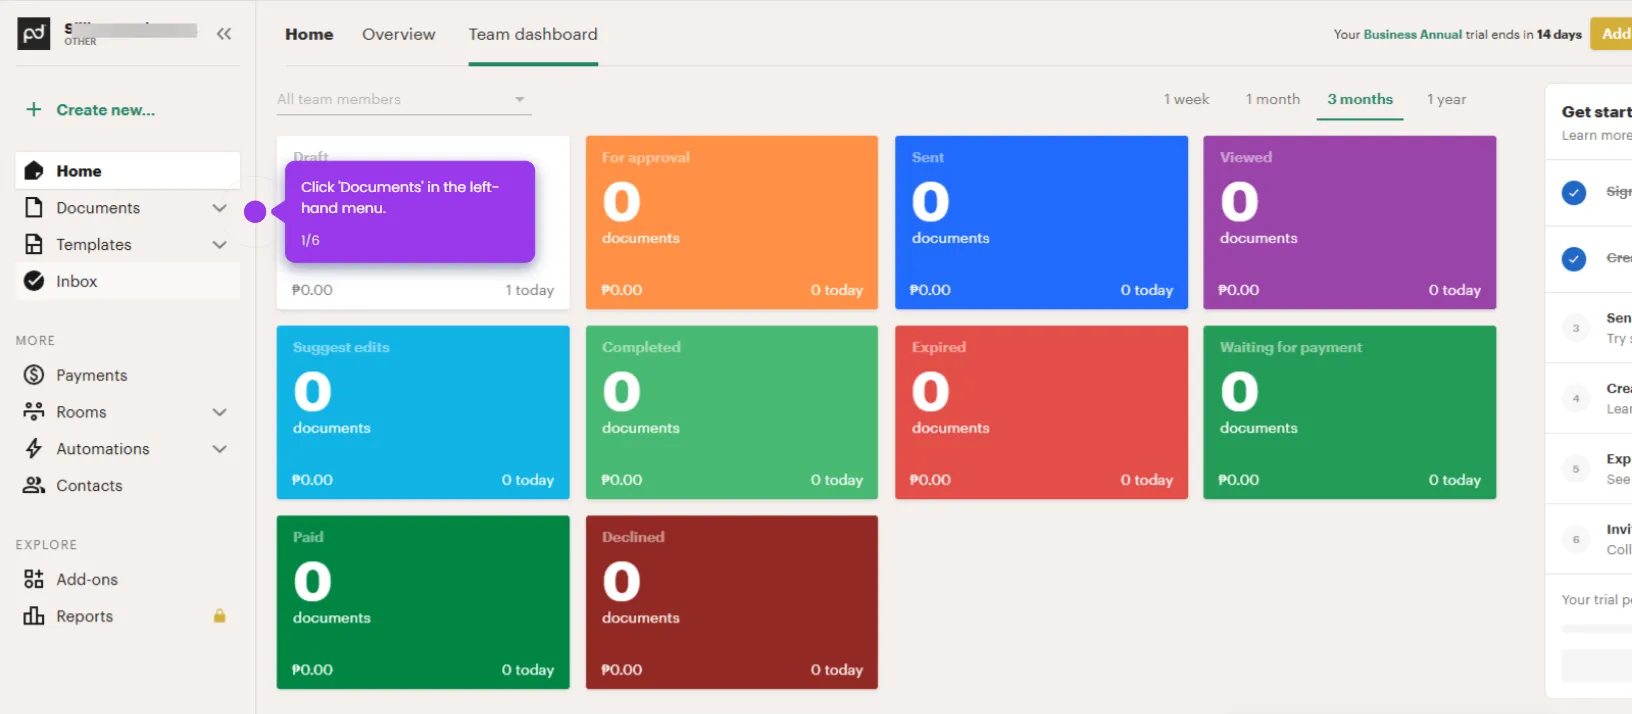This screenshot has width=1632, height=714.
Task: Click the Rooms people icon
Action: (x=34, y=412)
